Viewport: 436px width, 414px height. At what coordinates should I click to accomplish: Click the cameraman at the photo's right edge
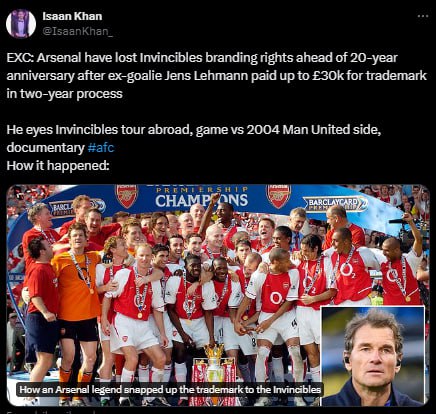[x=412, y=233]
